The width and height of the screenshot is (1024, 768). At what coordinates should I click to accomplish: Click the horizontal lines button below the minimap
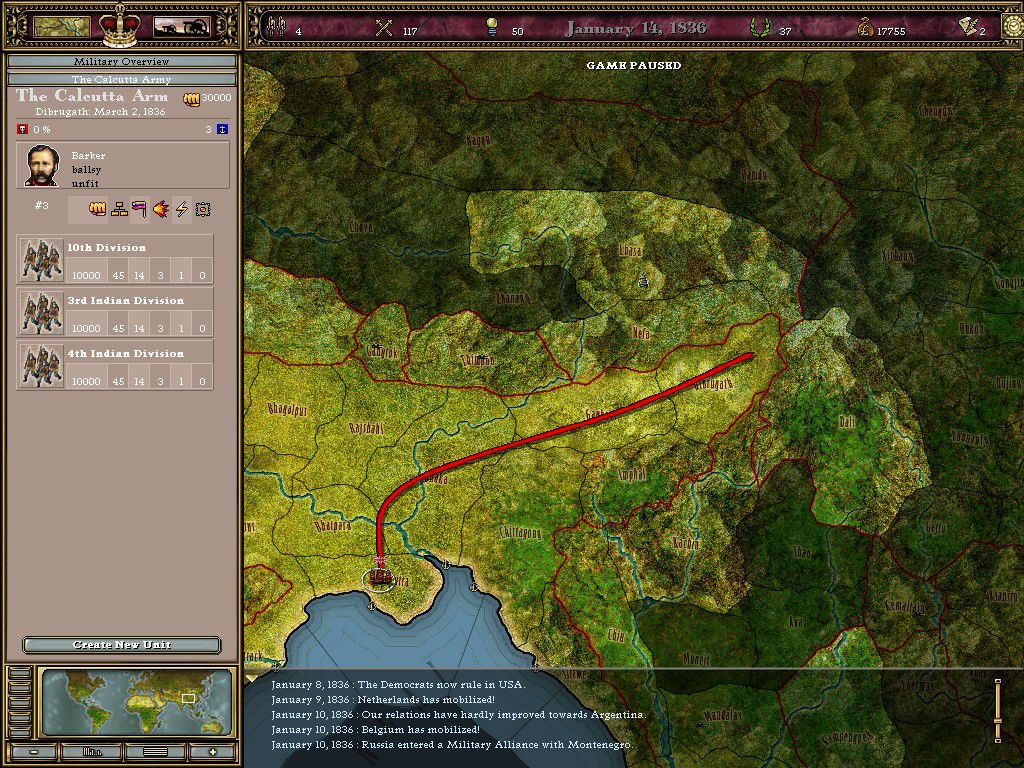[155, 752]
